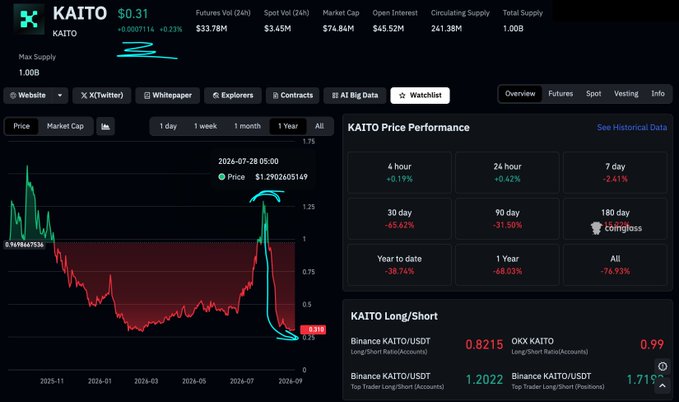Image resolution: width=679 pixels, height=402 pixels.
Task: Set chart range to 1 day
Action: click(x=168, y=126)
